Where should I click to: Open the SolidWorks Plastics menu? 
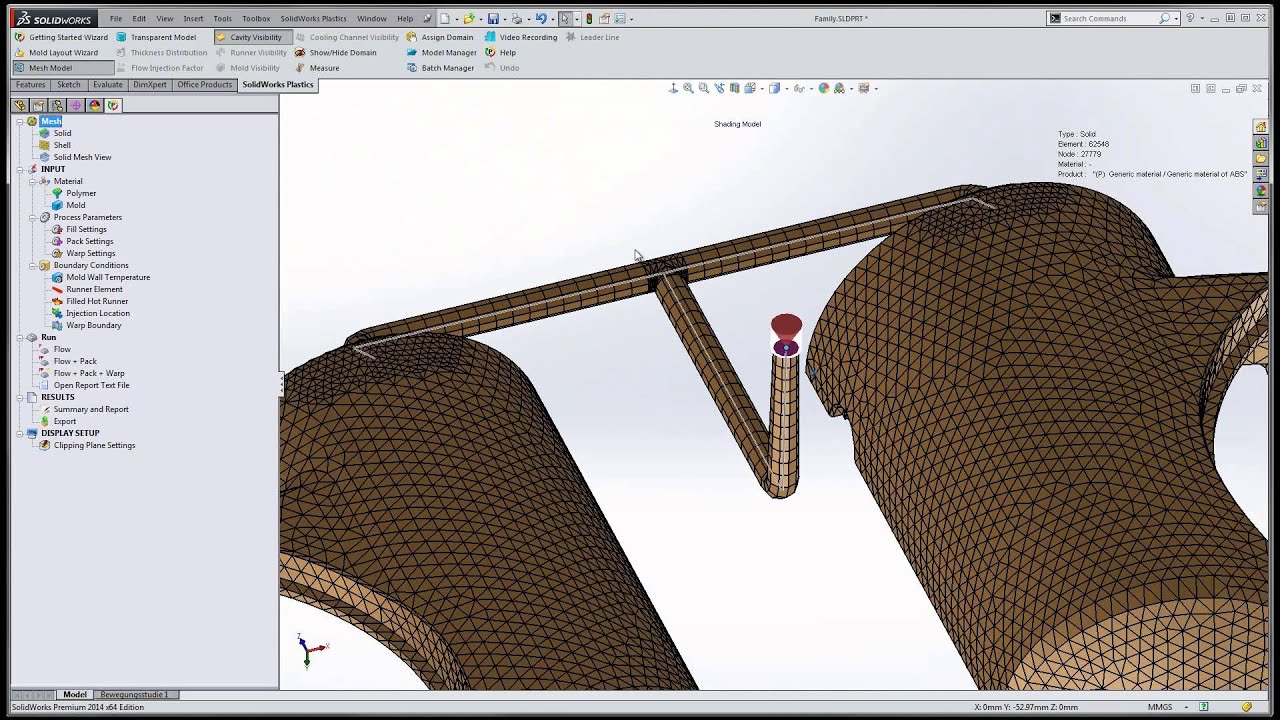pos(313,18)
